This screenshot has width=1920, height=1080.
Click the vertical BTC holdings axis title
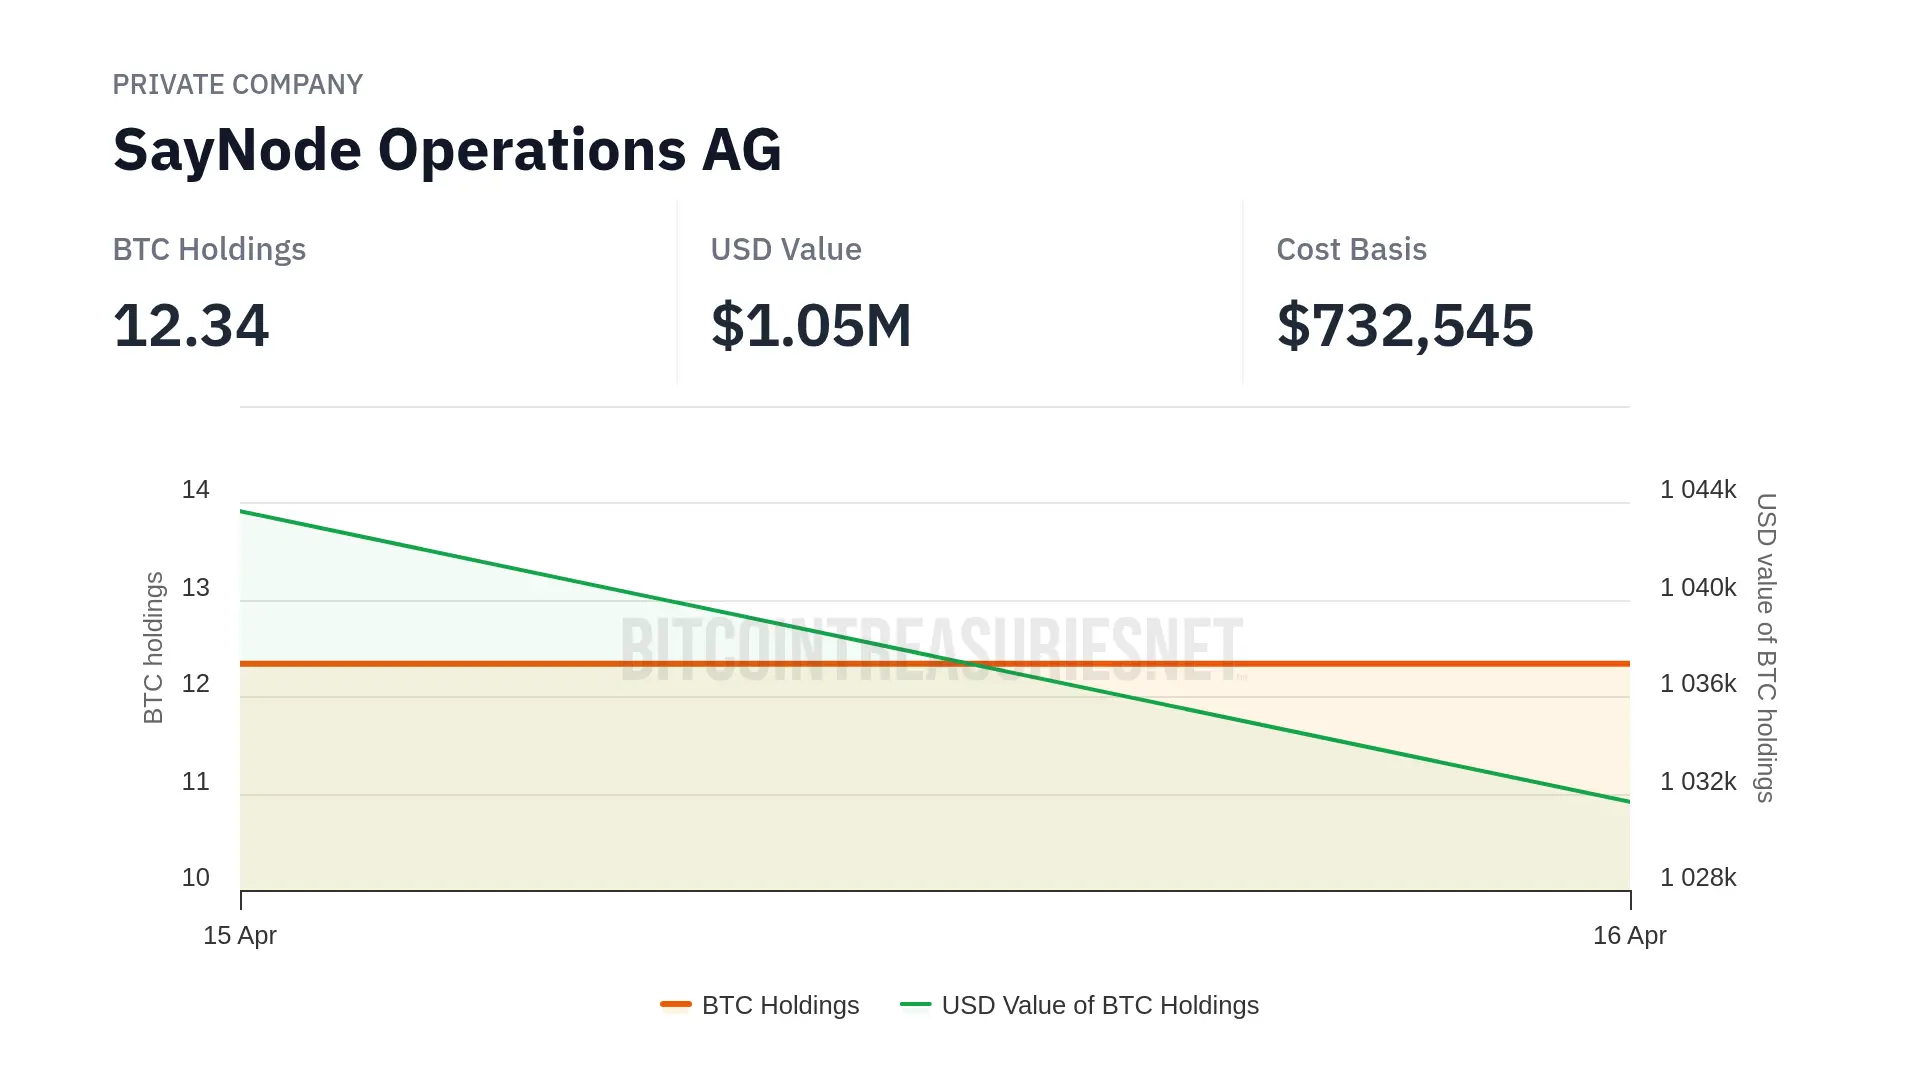(153, 647)
